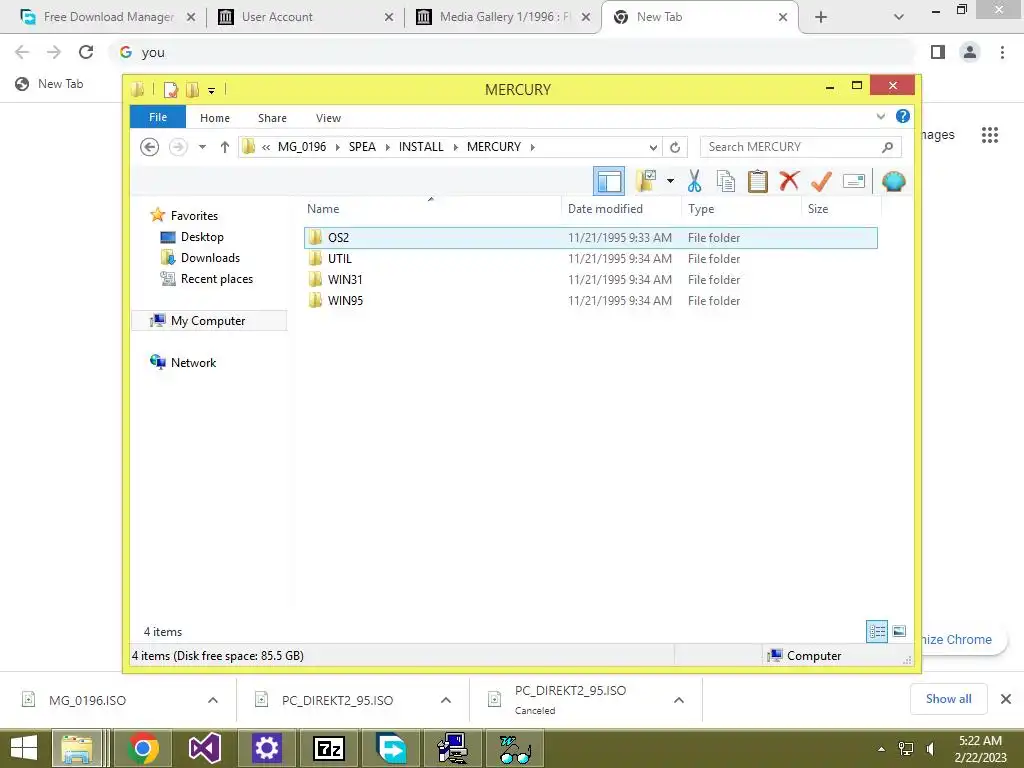The image size is (1024, 768).
Task: Select Favorites in navigation pane
Action: (x=194, y=216)
